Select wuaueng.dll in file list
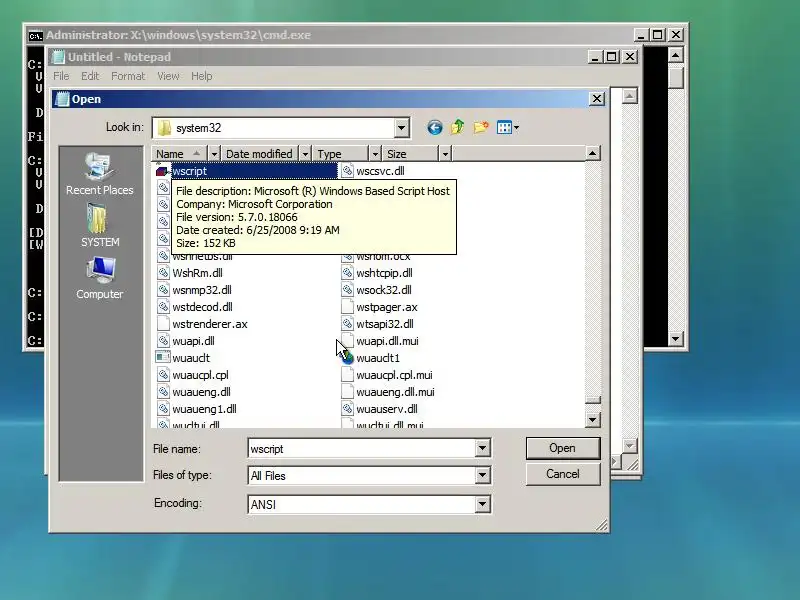800x600 pixels. [201, 392]
